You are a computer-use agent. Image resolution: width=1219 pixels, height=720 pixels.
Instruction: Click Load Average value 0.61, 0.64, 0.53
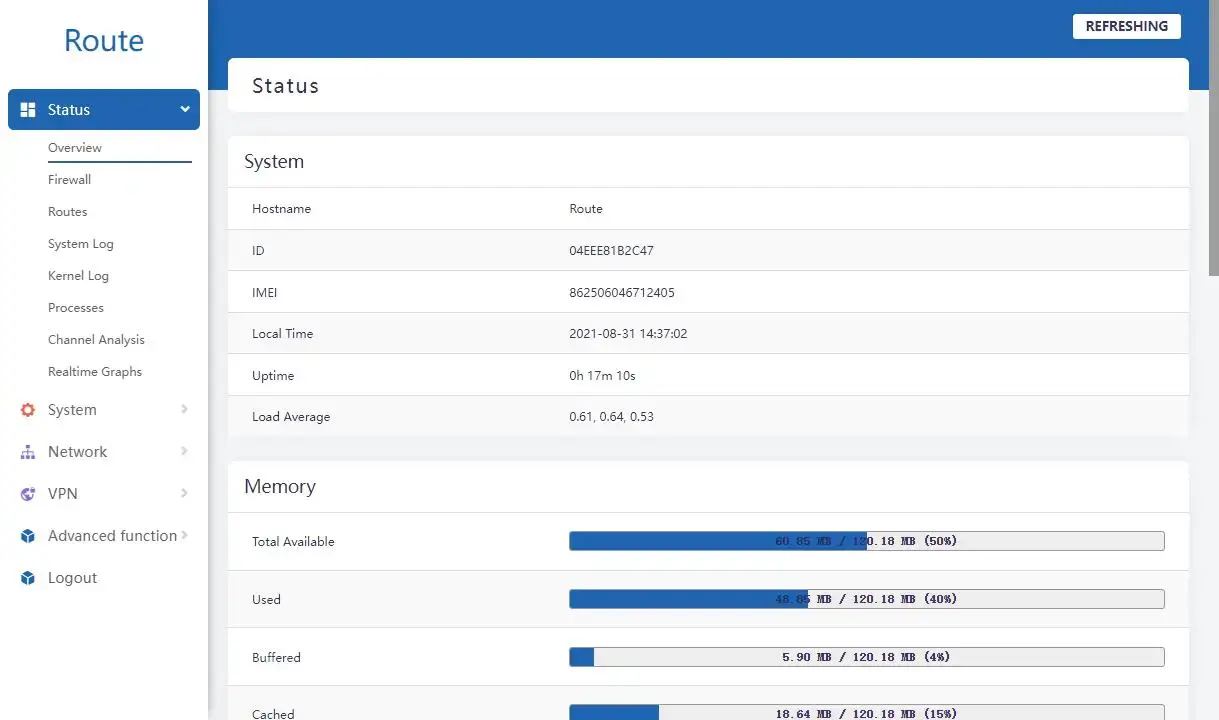click(611, 417)
